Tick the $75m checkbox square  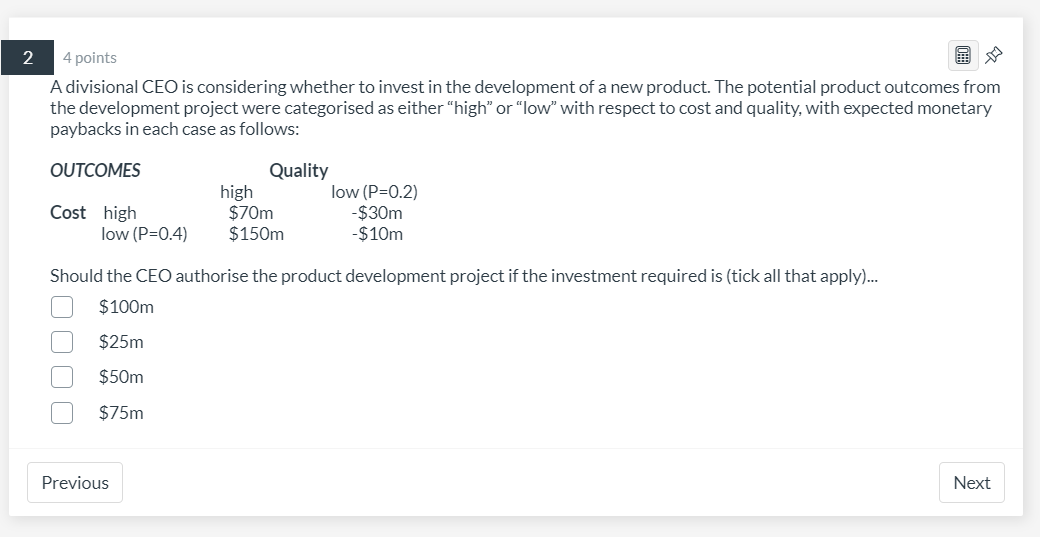pyautogui.click(x=62, y=413)
